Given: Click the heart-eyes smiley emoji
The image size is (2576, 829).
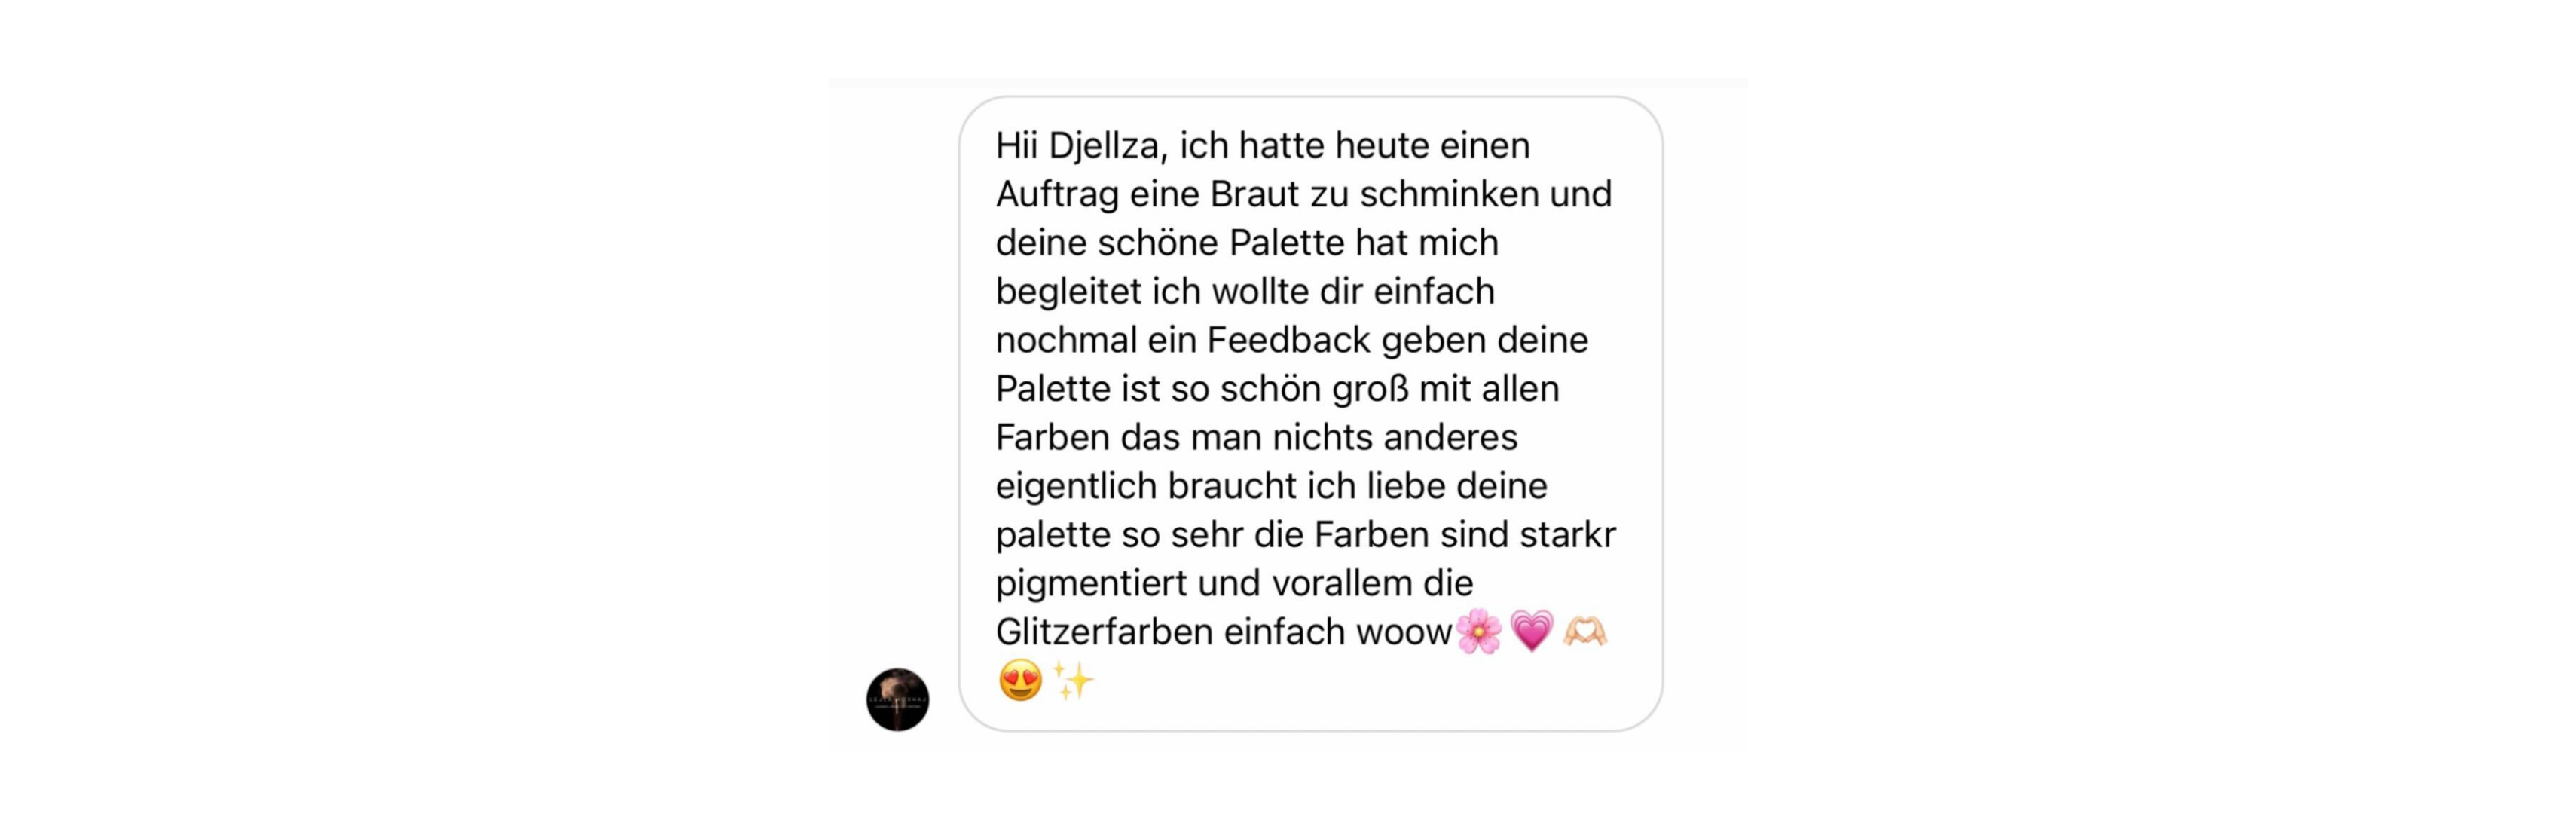Looking at the screenshot, I should coord(1019,680).
